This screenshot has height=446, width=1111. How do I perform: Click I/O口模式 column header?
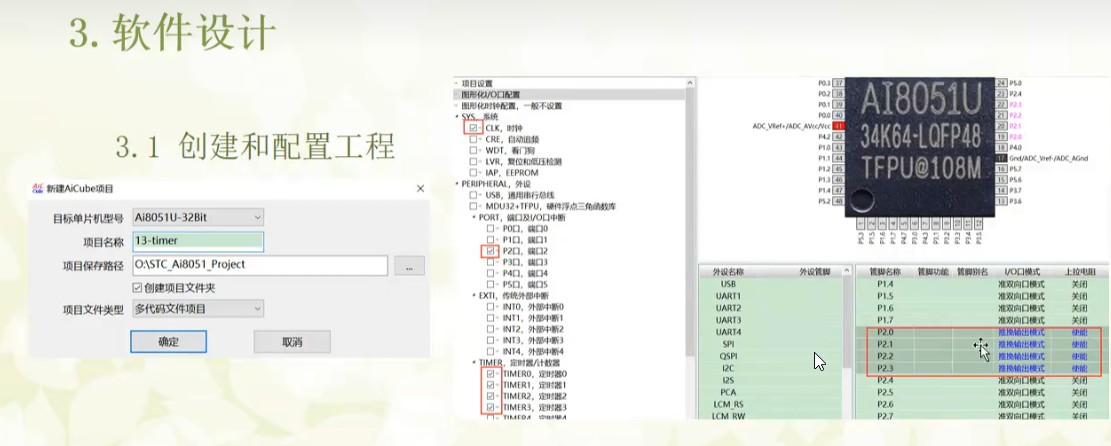tap(1021, 272)
